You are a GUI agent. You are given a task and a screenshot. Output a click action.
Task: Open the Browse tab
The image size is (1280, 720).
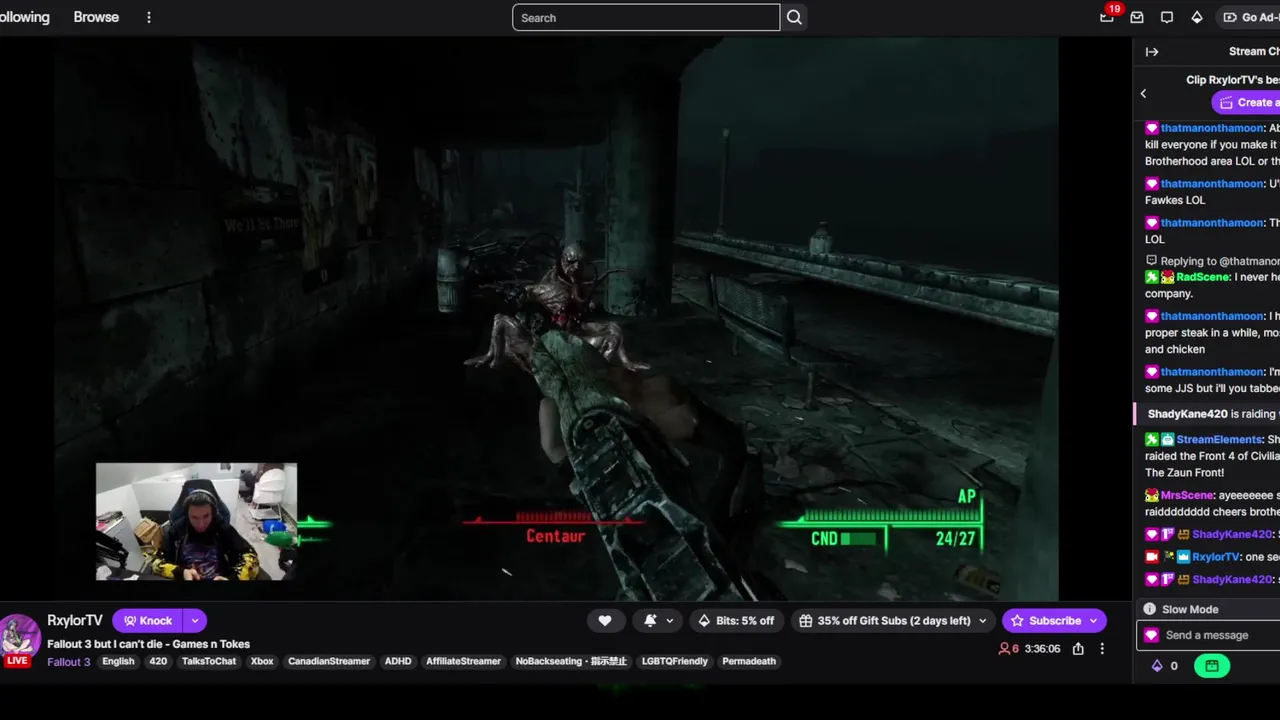pos(96,17)
